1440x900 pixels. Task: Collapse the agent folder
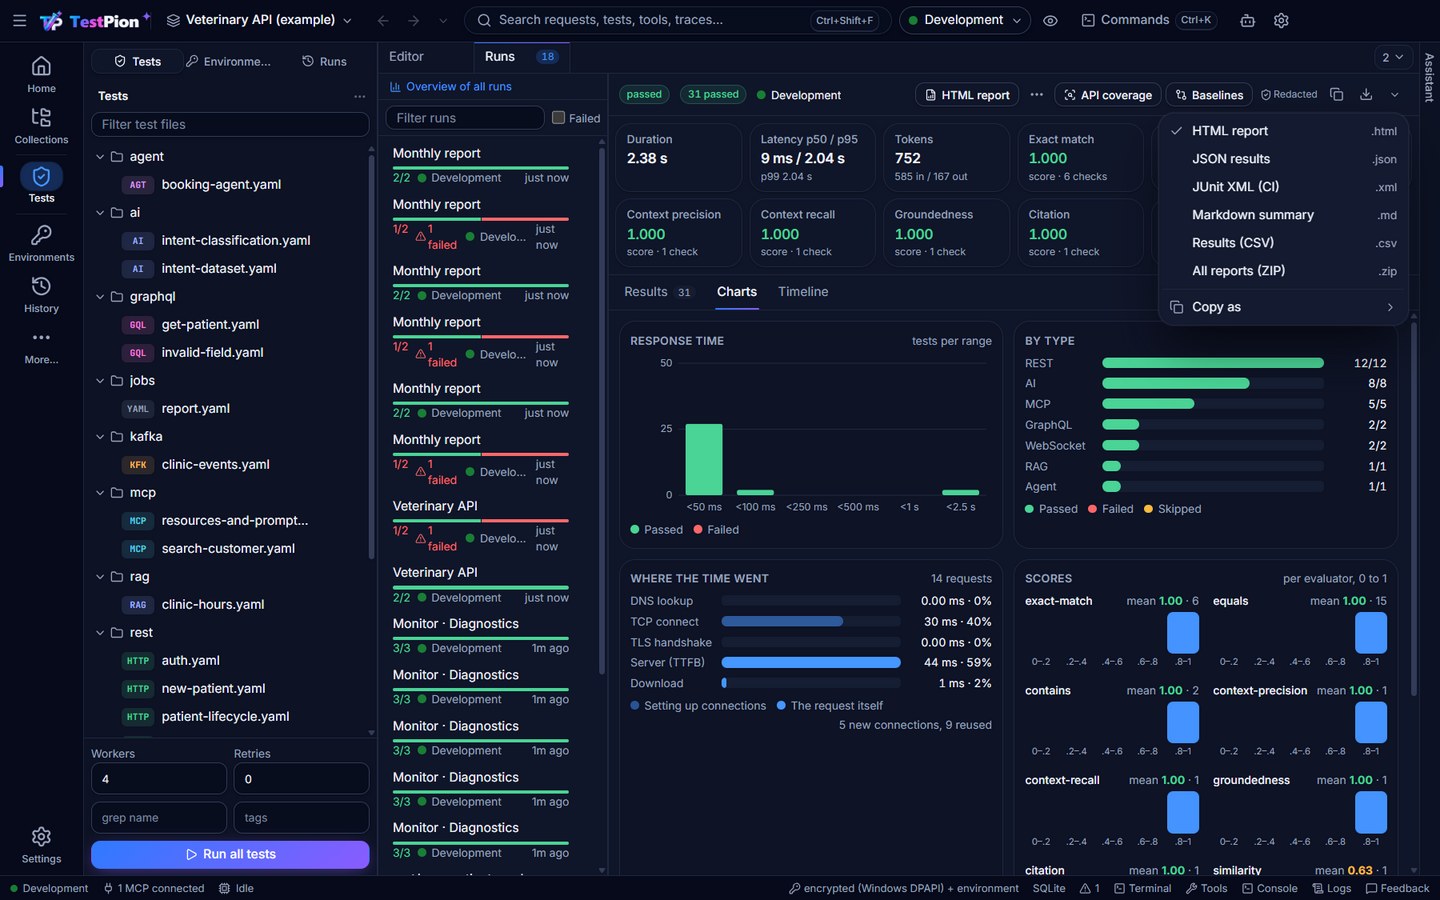pyautogui.click(x=100, y=157)
